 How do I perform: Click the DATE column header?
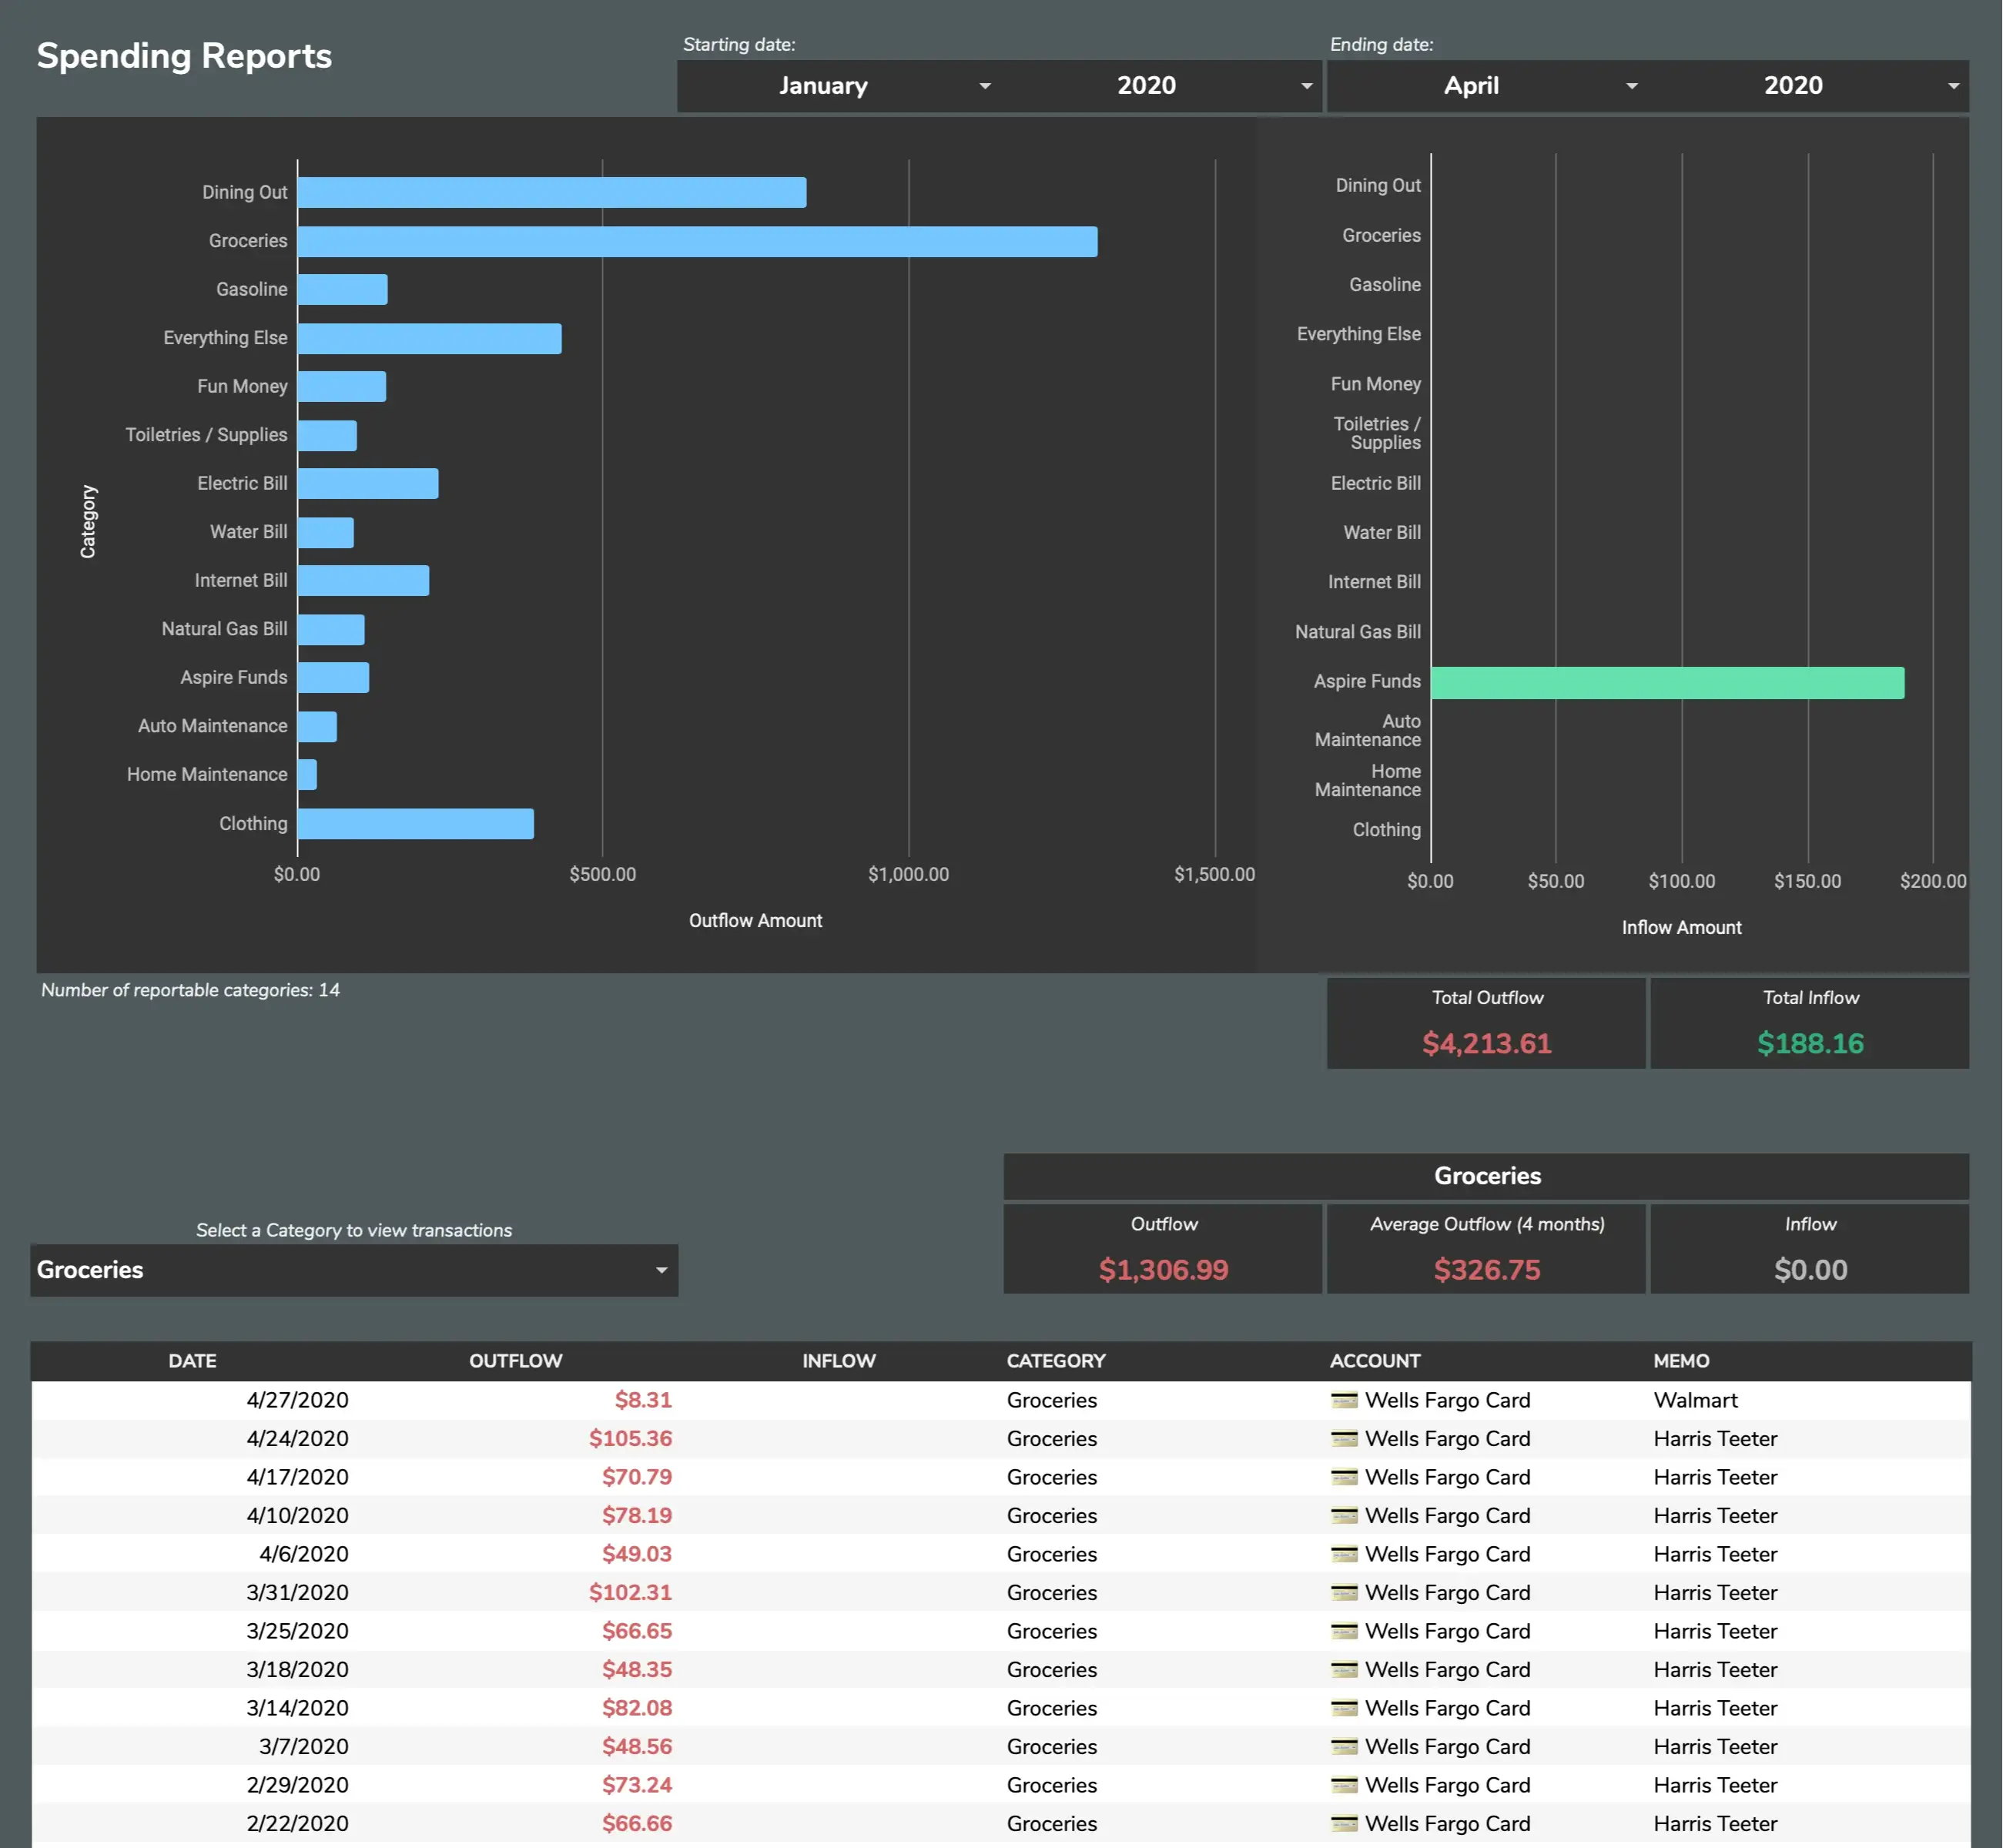[192, 1361]
